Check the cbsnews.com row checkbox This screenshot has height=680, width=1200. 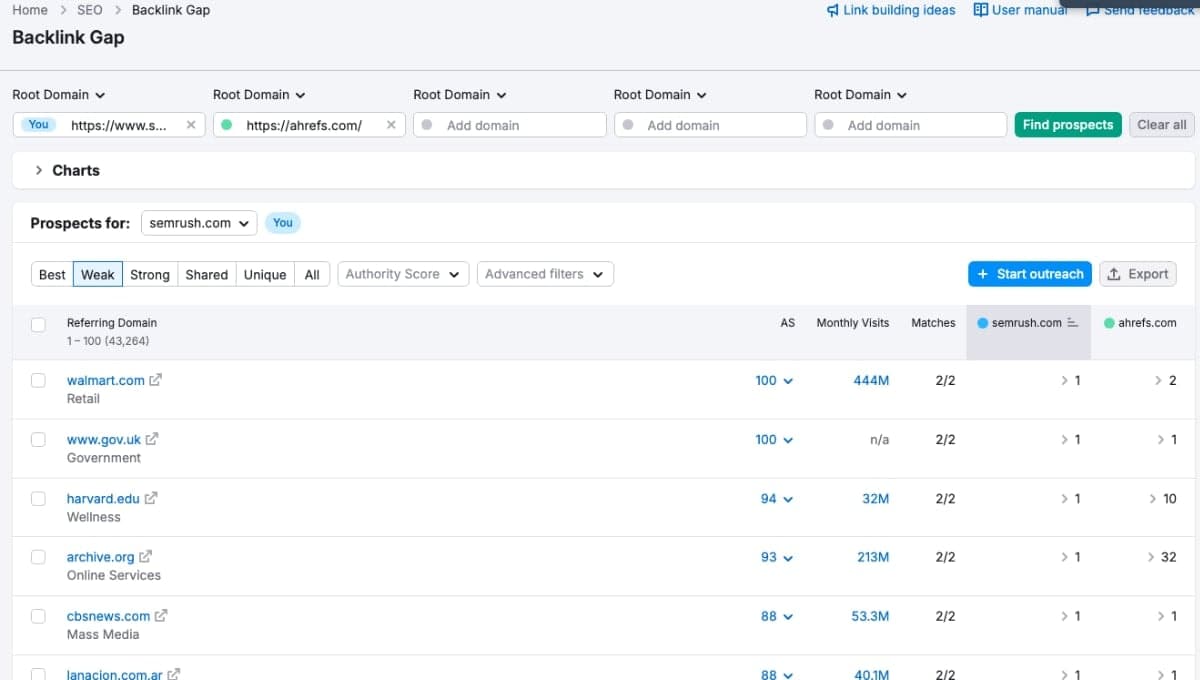[x=38, y=616]
